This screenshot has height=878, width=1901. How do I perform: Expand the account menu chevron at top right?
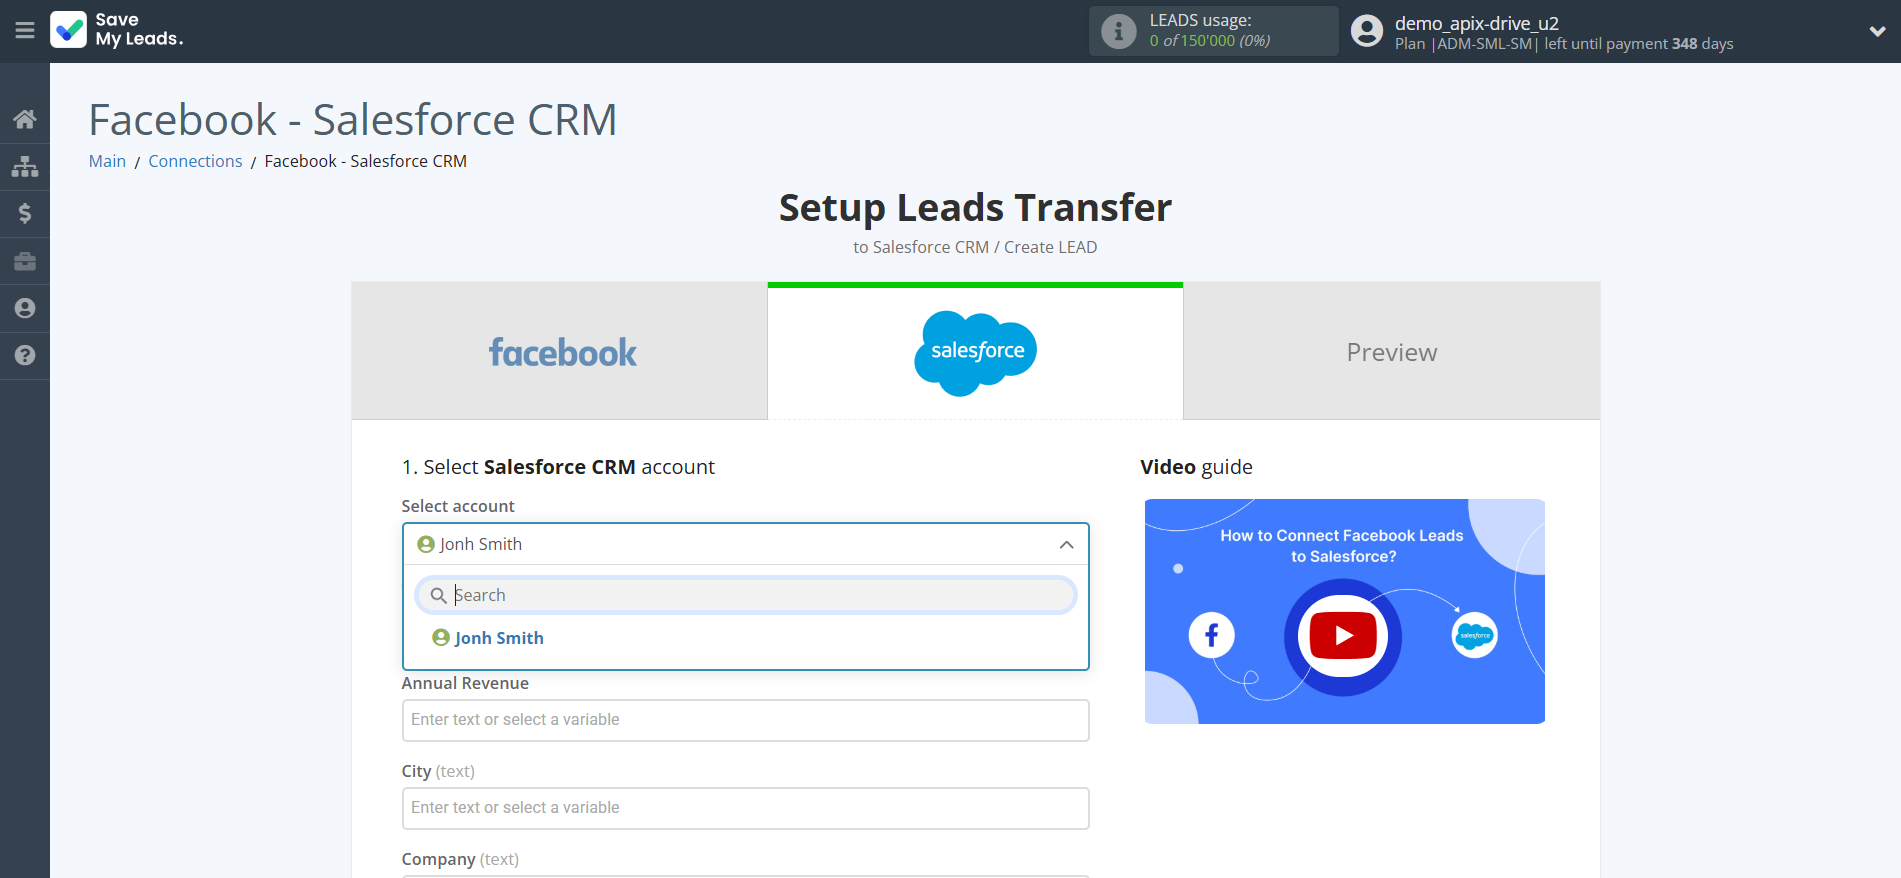pyautogui.click(x=1877, y=31)
